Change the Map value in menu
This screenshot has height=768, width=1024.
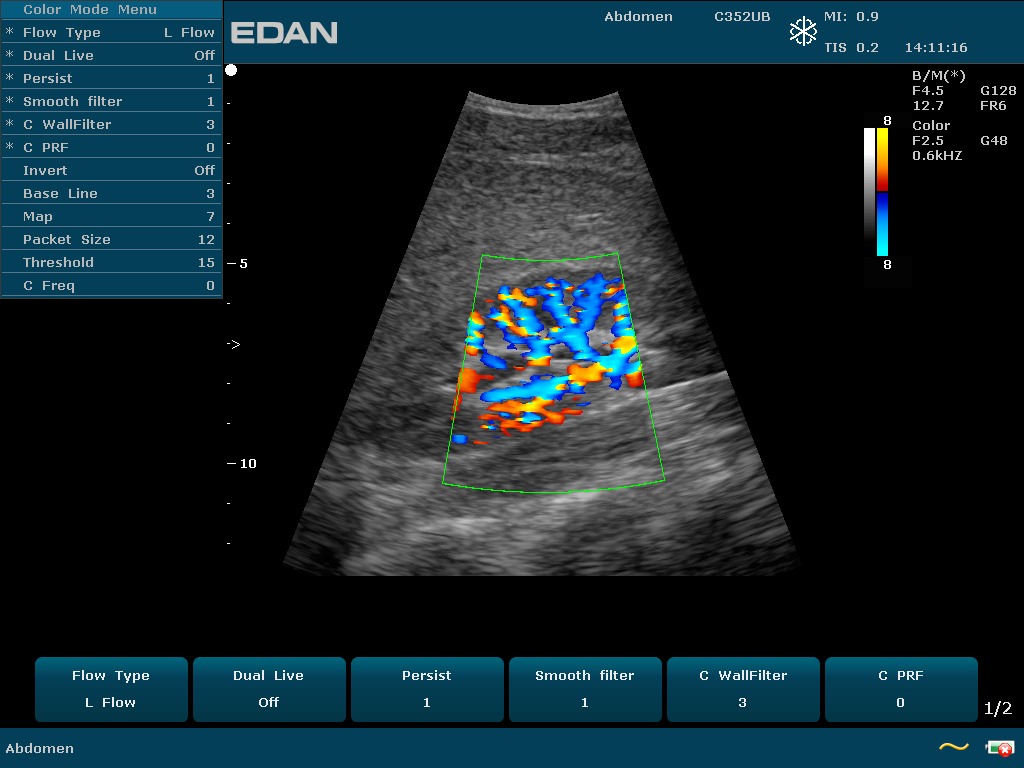click(x=111, y=216)
